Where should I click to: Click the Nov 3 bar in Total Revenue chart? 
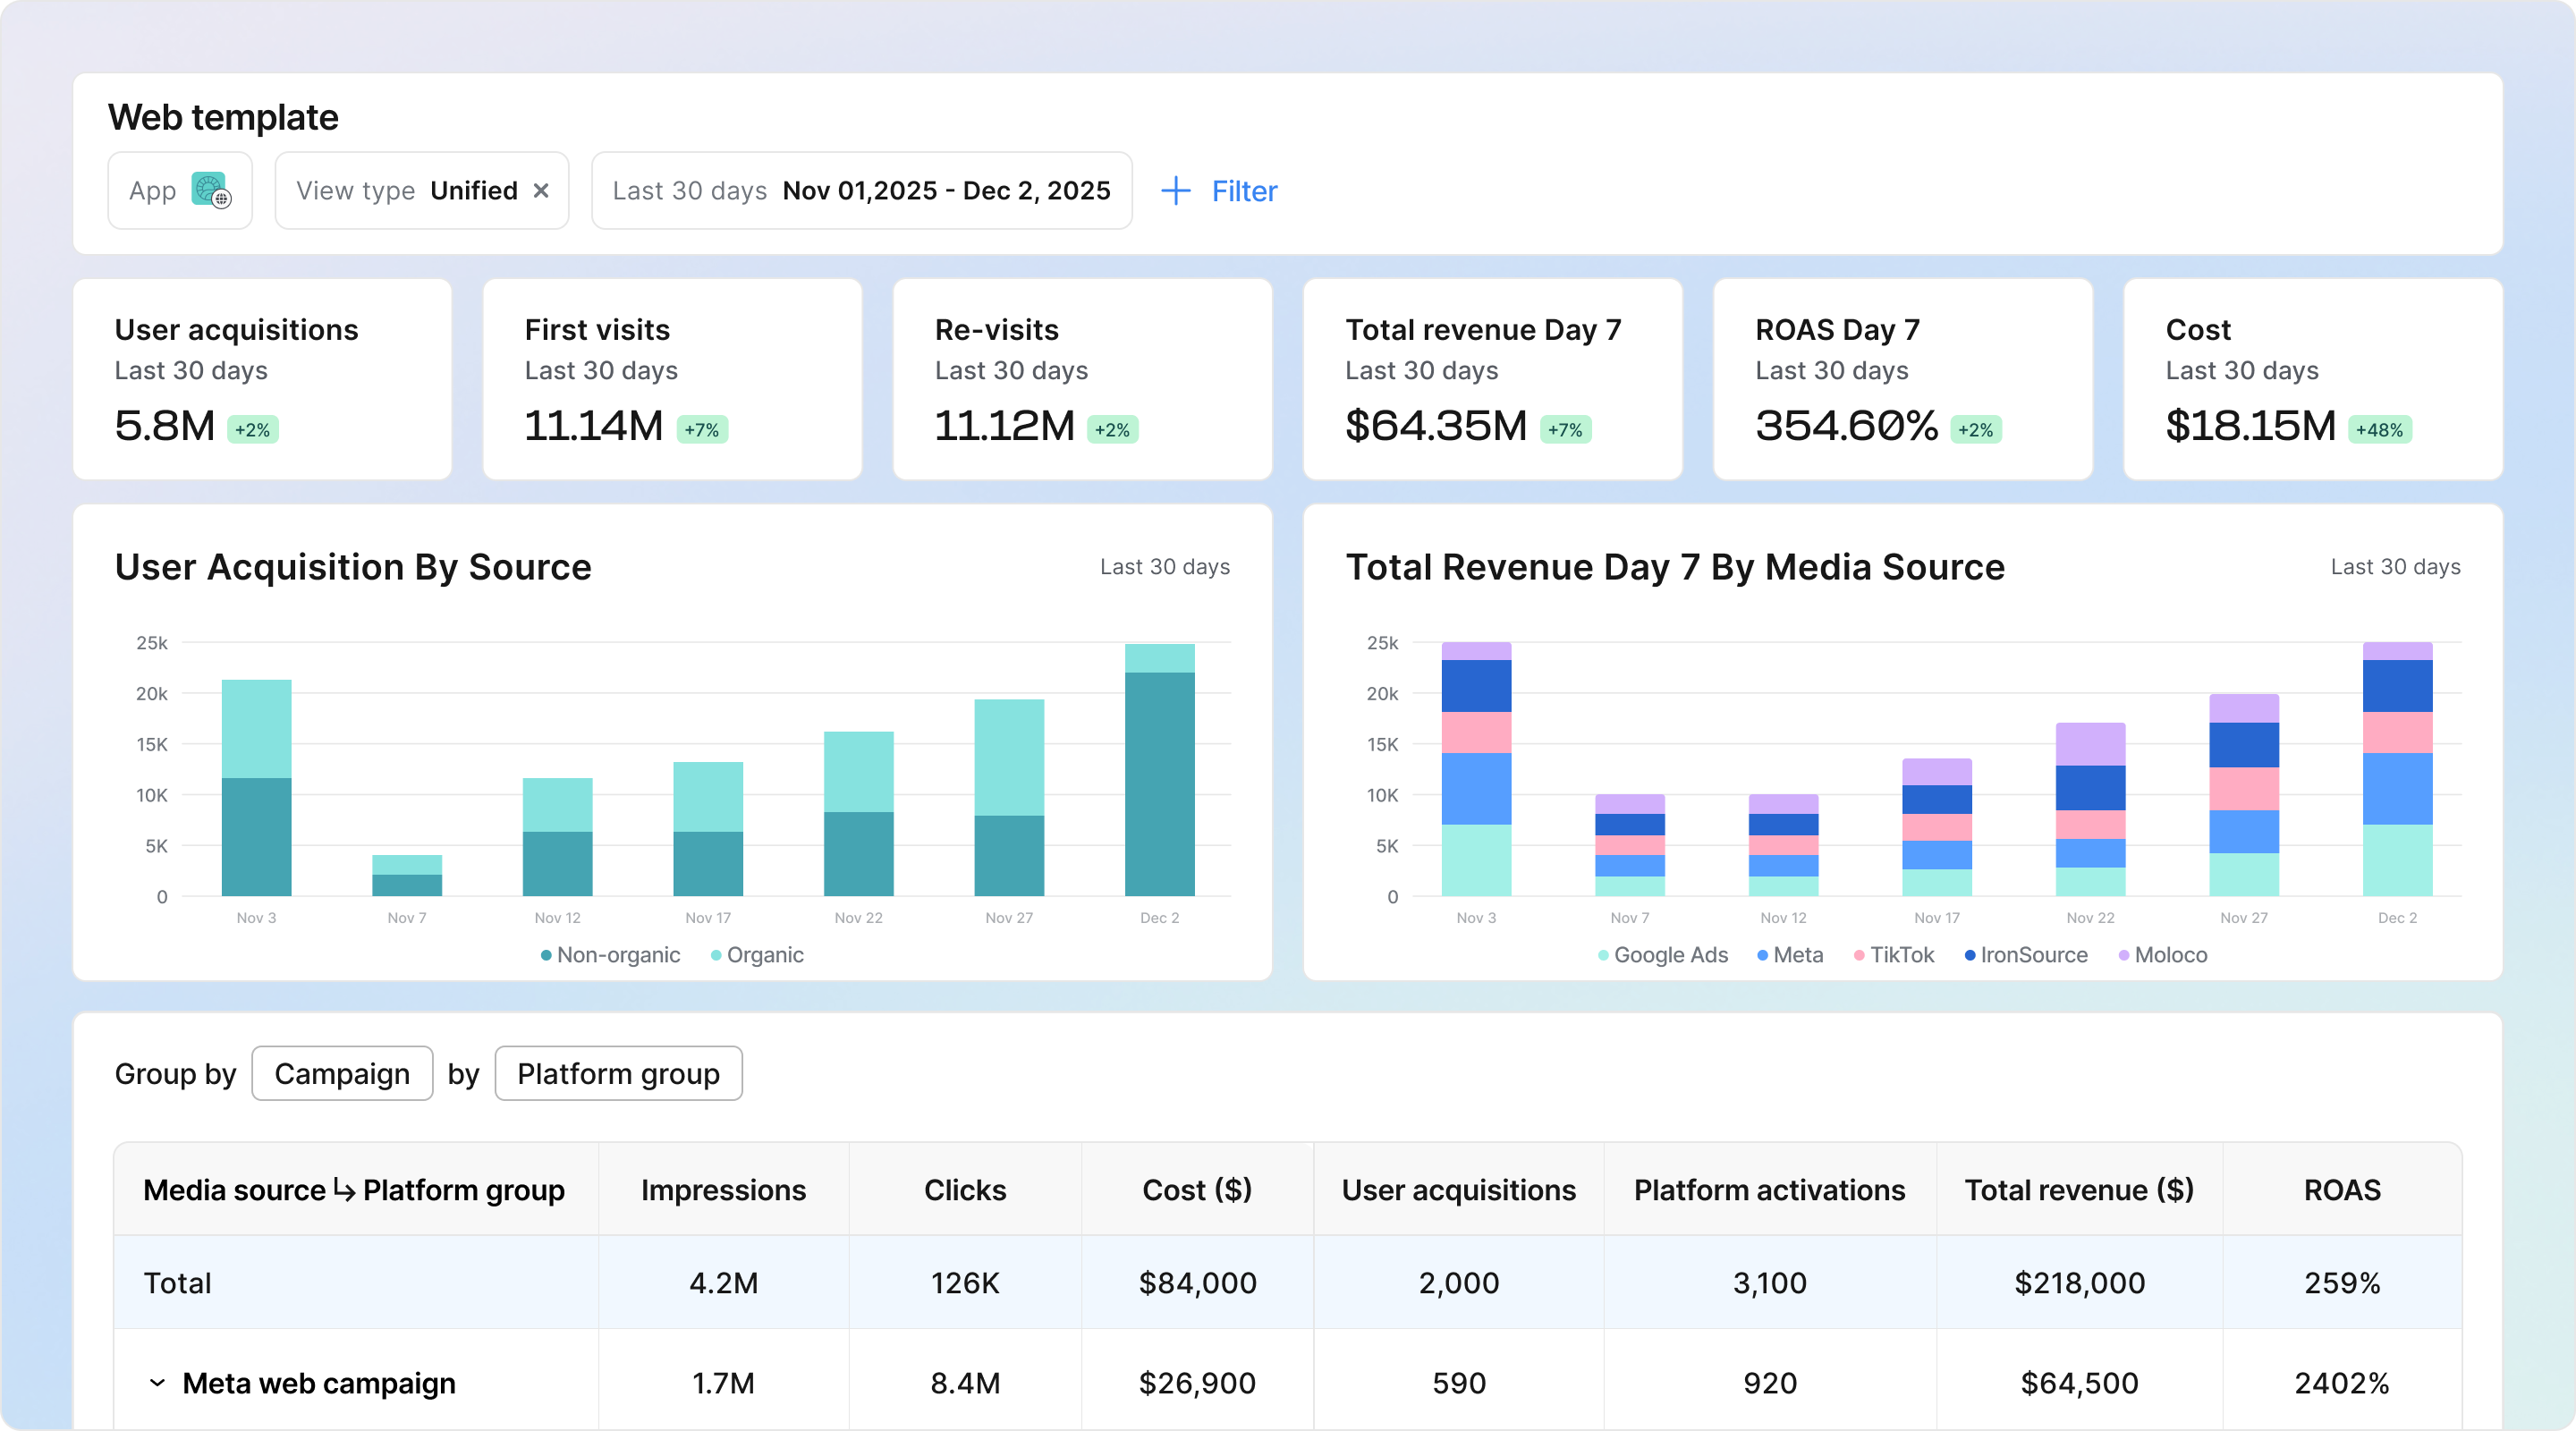(x=1476, y=769)
